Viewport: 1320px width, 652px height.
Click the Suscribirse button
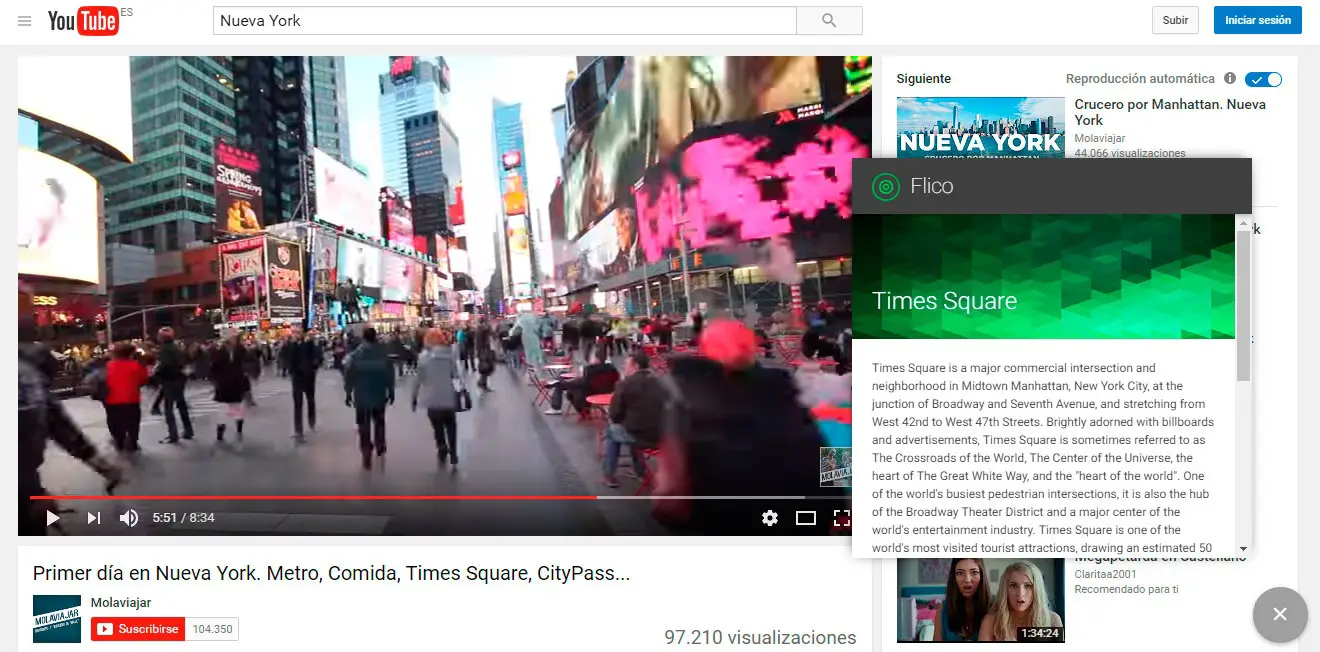138,629
